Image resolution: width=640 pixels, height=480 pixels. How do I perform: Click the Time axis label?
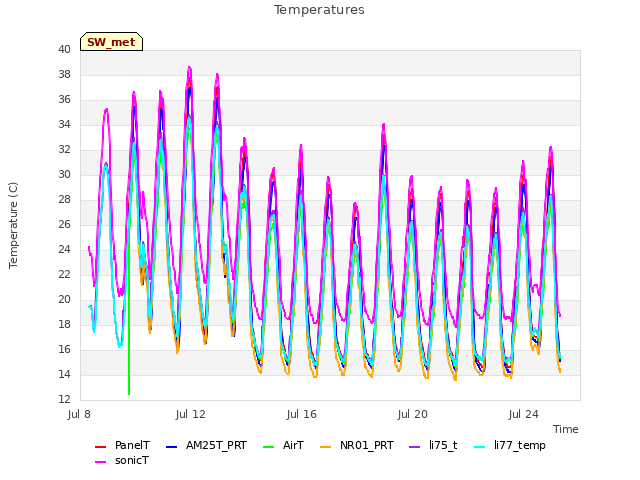(566, 429)
